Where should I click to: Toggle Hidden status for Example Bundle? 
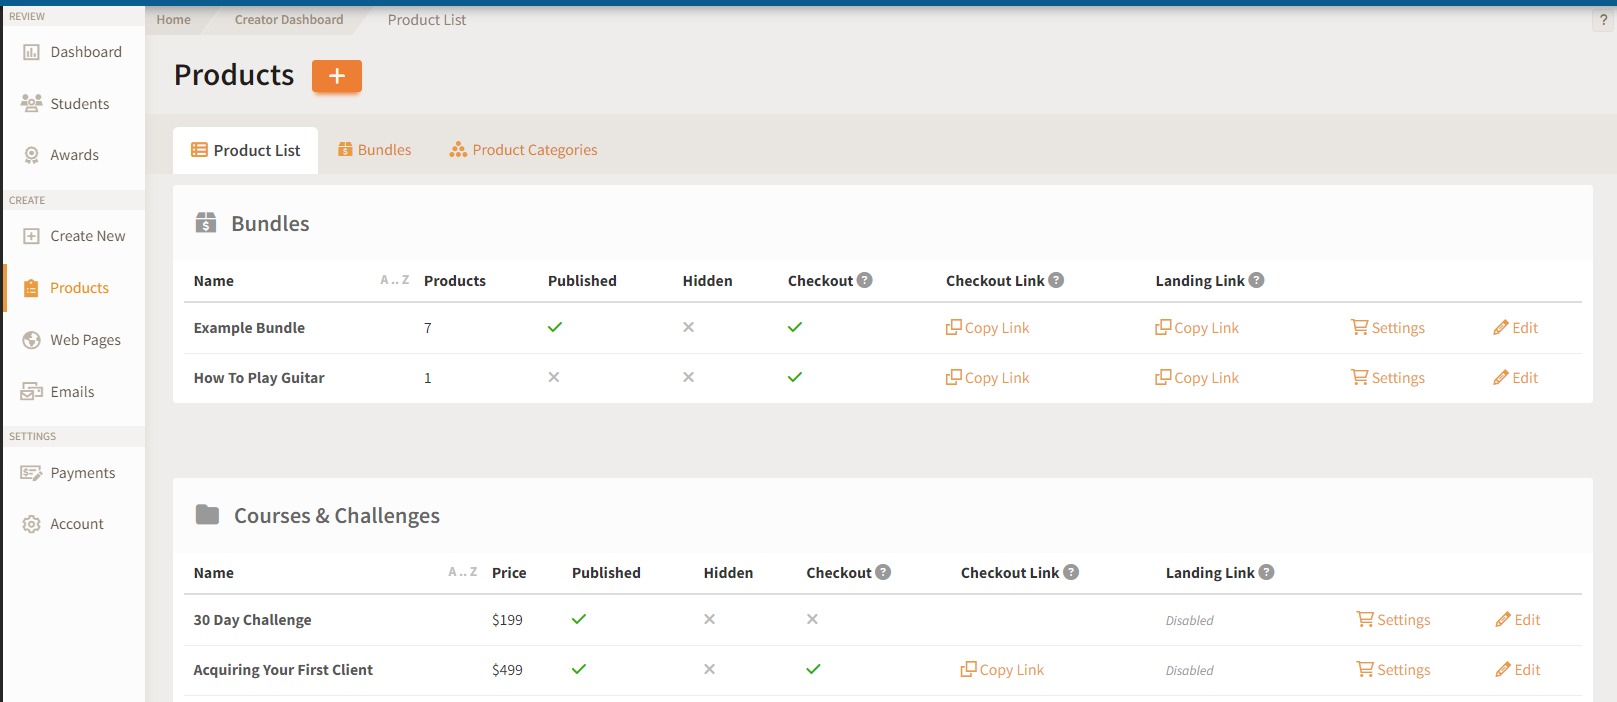pos(688,327)
